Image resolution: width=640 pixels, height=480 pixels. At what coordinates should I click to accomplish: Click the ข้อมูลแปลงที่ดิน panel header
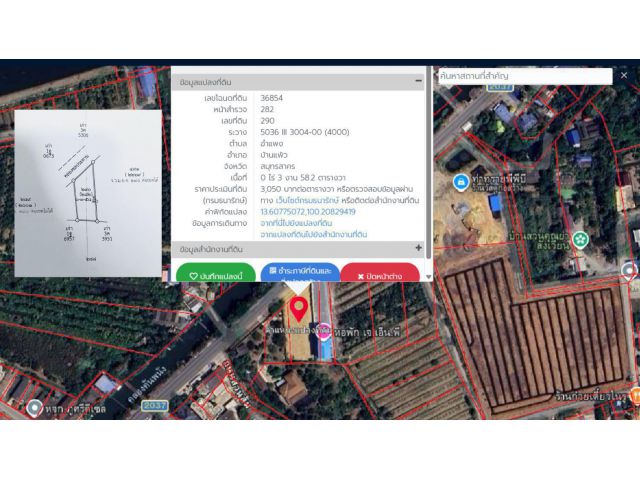tap(298, 82)
